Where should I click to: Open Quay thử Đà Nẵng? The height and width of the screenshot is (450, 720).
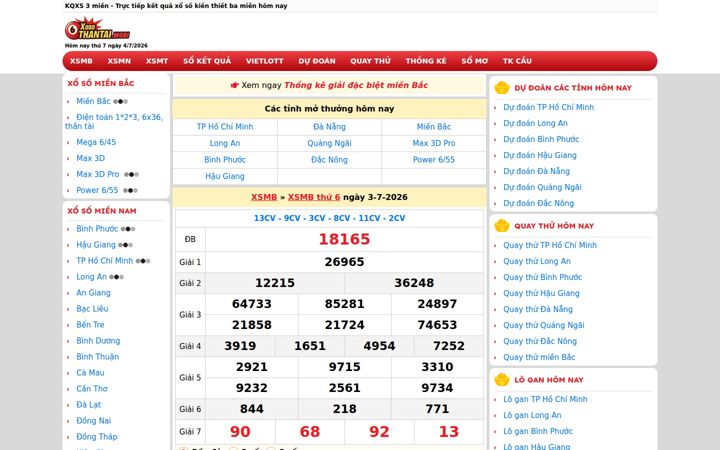click(x=538, y=309)
